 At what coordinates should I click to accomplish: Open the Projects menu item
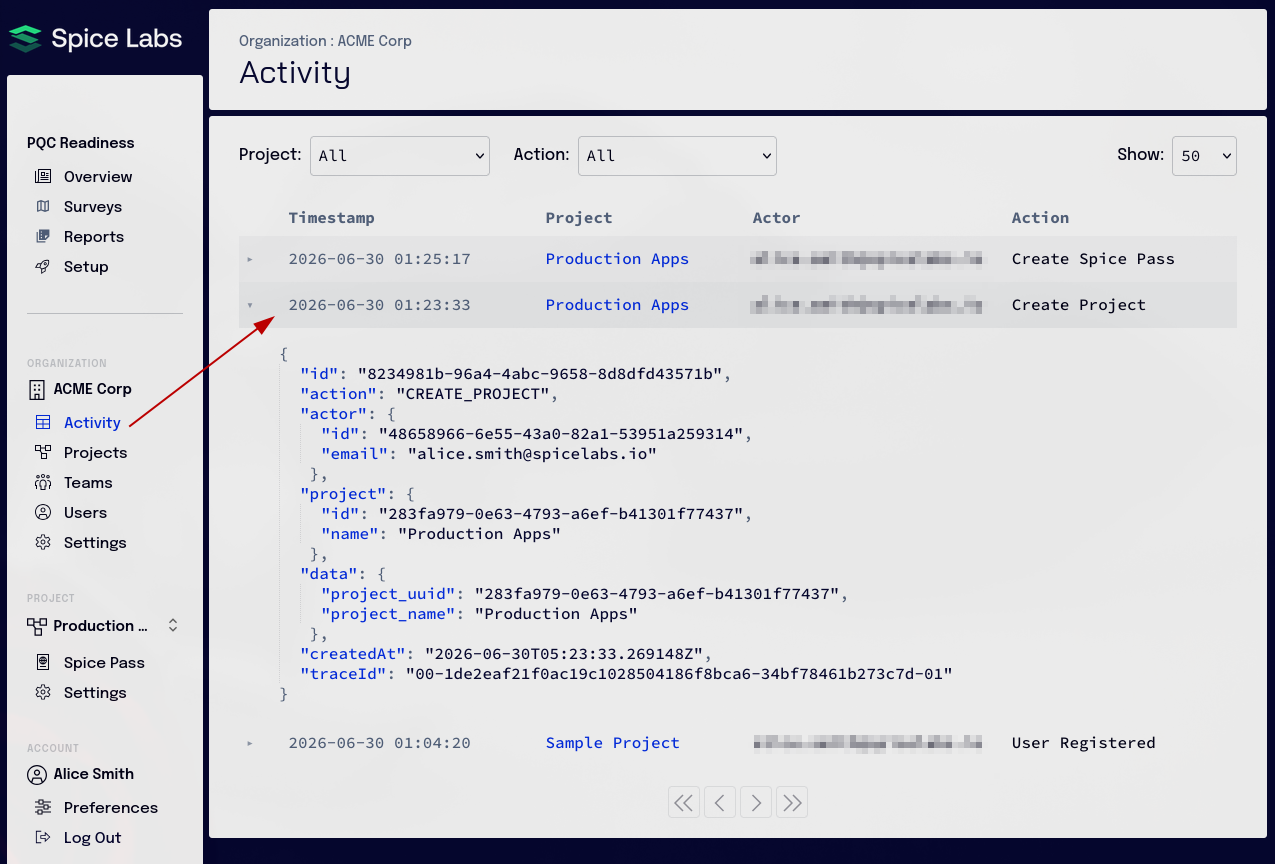[96, 453]
